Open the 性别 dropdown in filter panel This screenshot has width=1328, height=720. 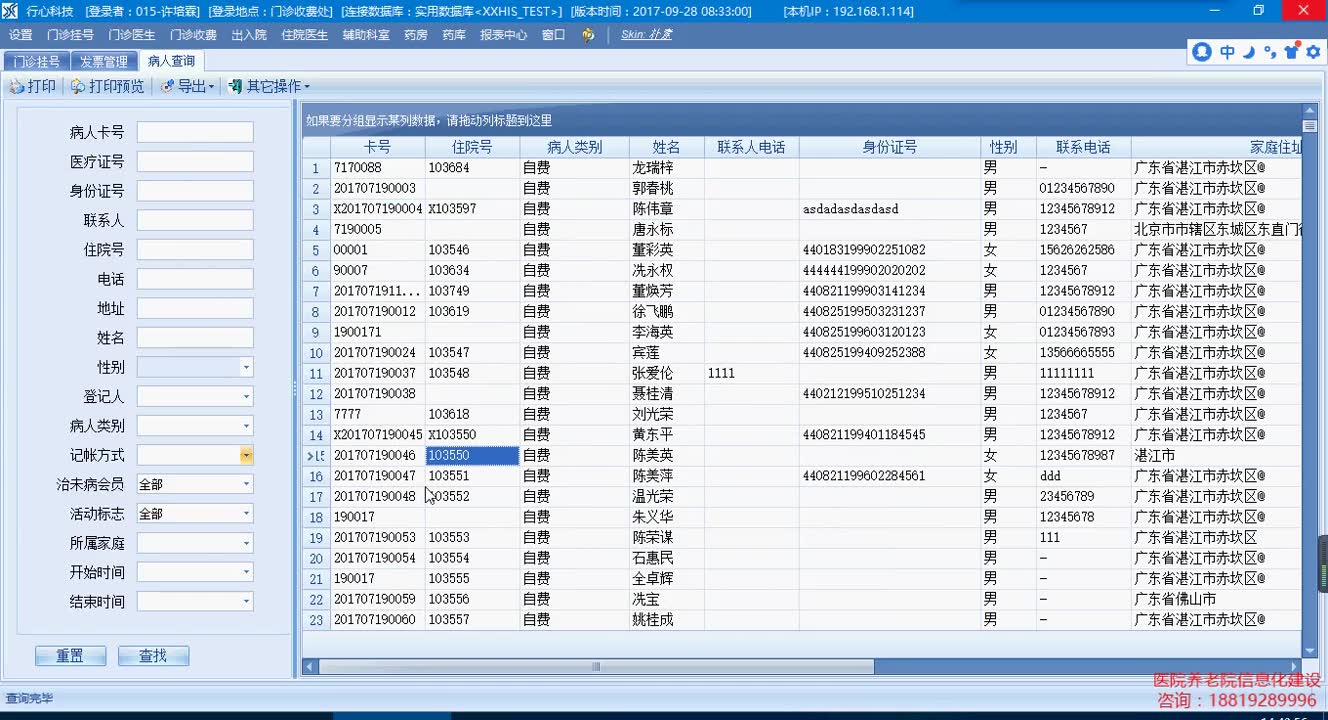(x=246, y=367)
